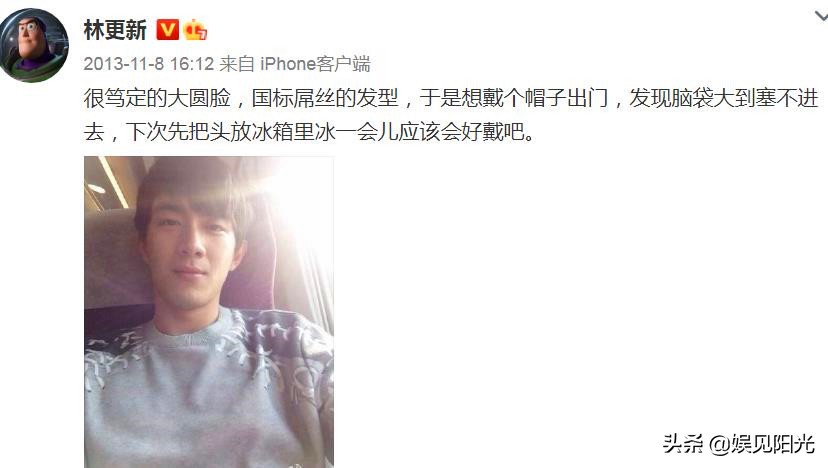Click the phrase 于是想戴个帽子出门
The width and height of the screenshot is (828, 468).
click(x=514, y=98)
